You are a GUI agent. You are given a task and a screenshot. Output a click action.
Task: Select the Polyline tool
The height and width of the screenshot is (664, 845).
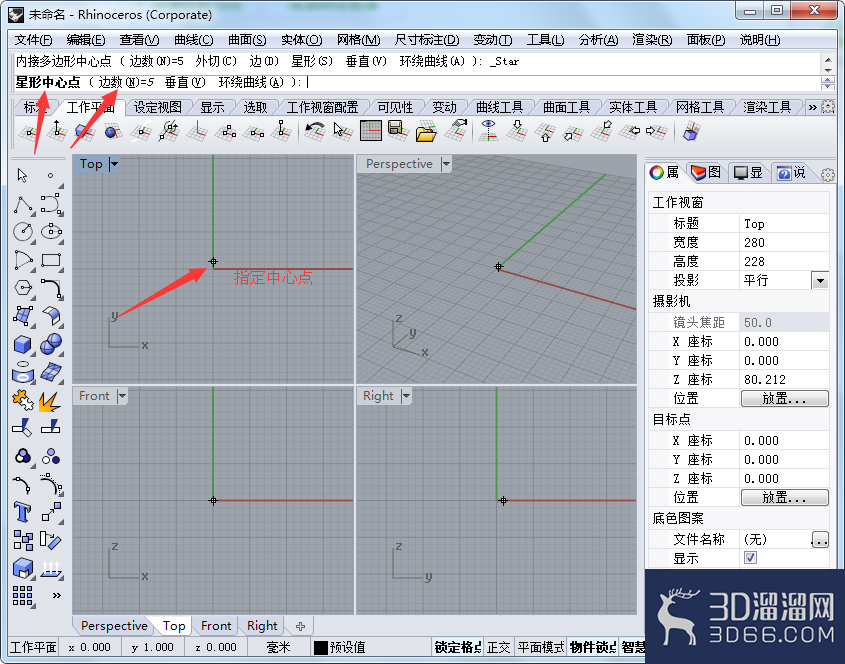point(23,205)
